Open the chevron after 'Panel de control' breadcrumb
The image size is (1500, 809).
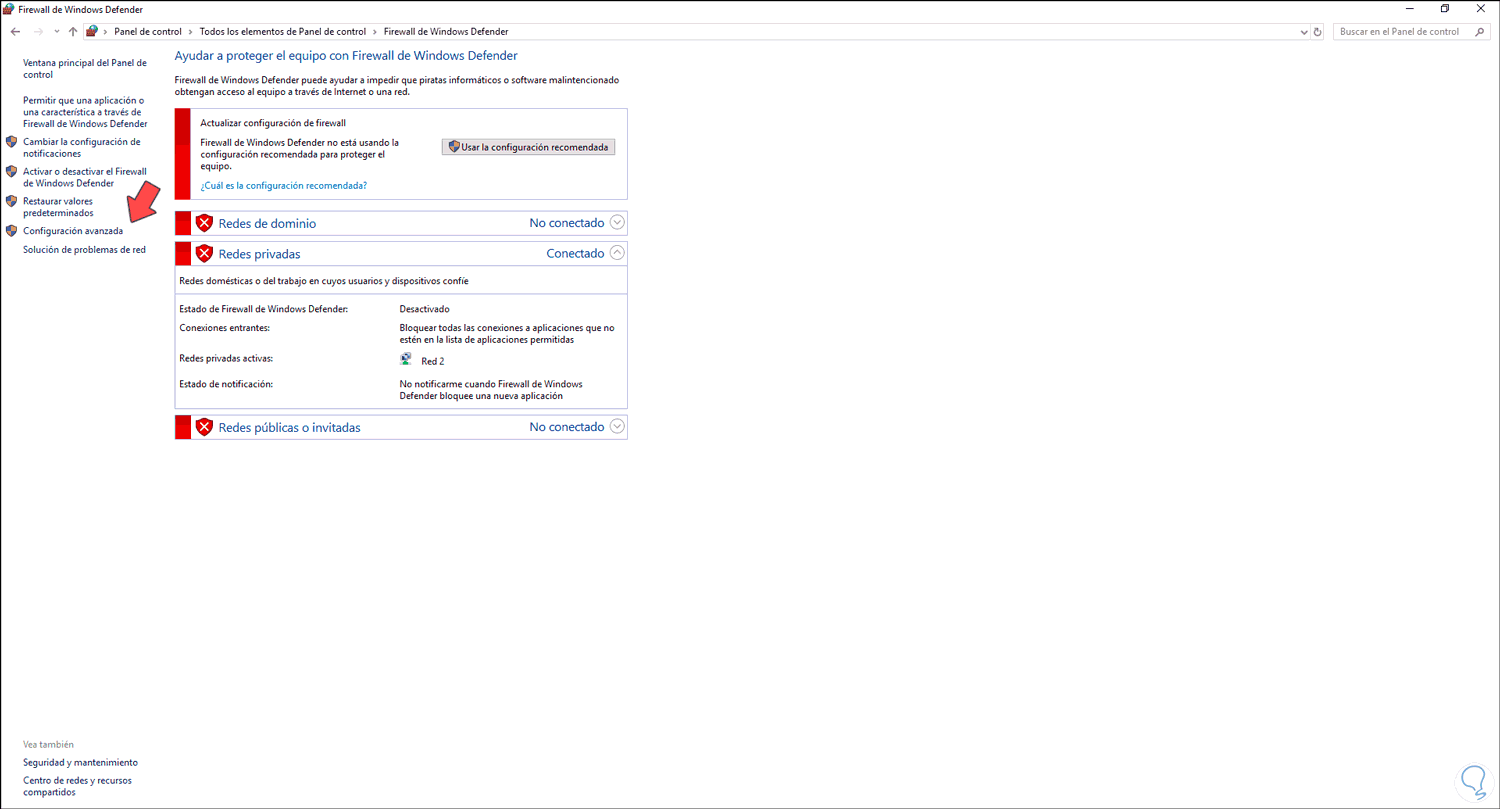click(191, 32)
